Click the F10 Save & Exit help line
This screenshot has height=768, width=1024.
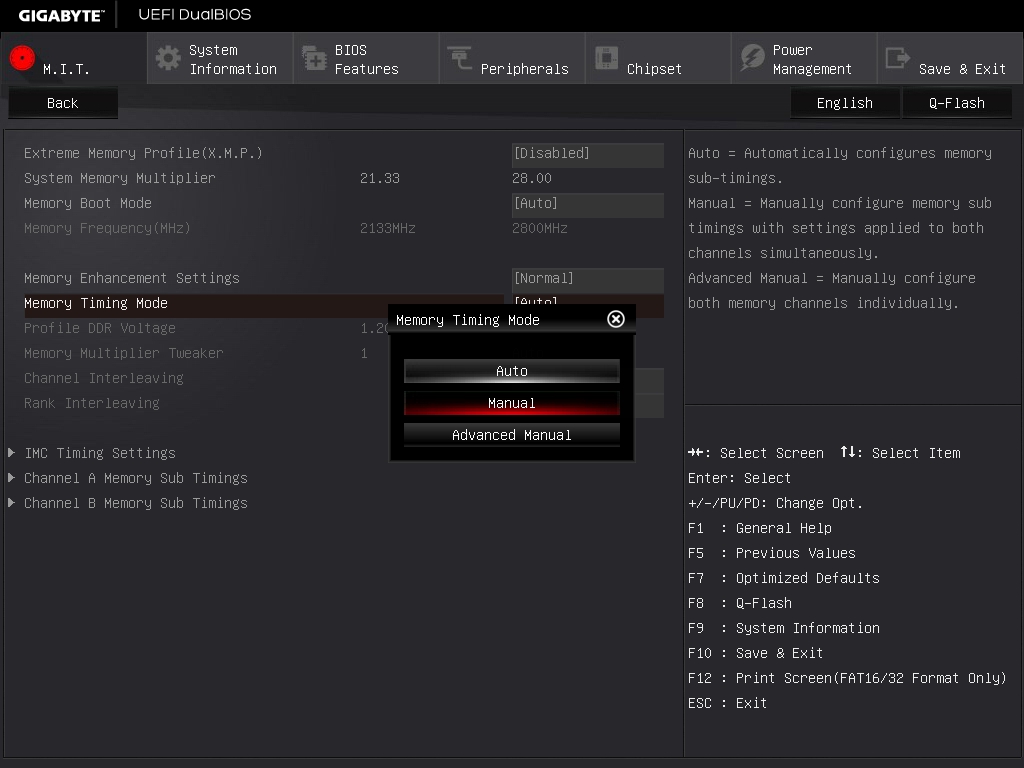click(755, 653)
